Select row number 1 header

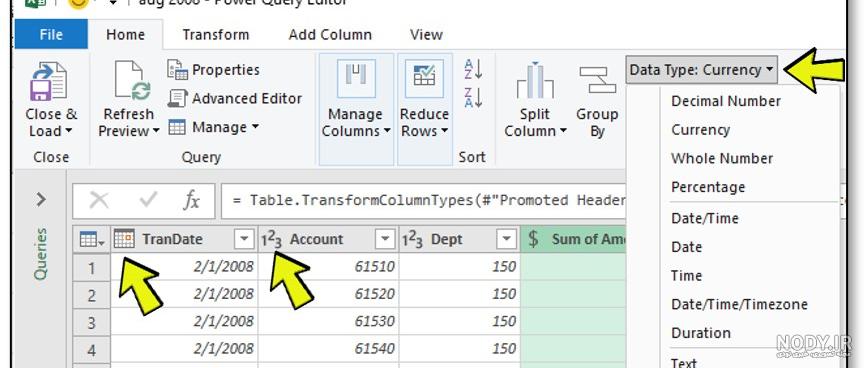click(91, 268)
